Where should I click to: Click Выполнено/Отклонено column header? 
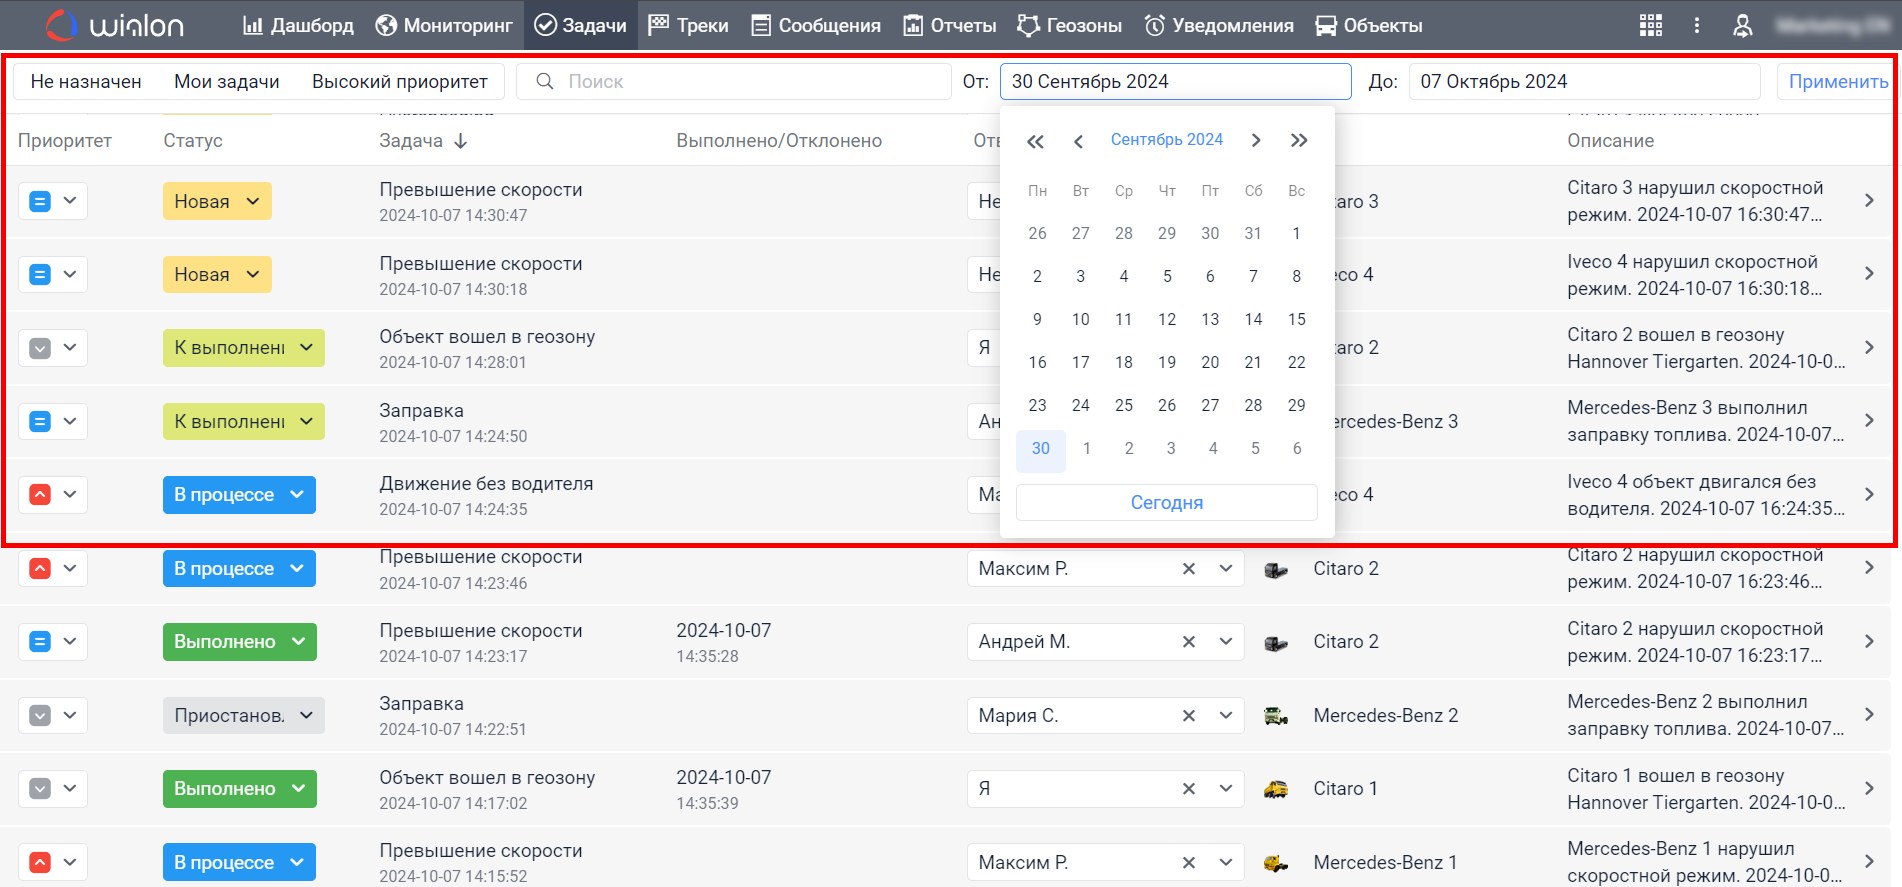click(779, 141)
